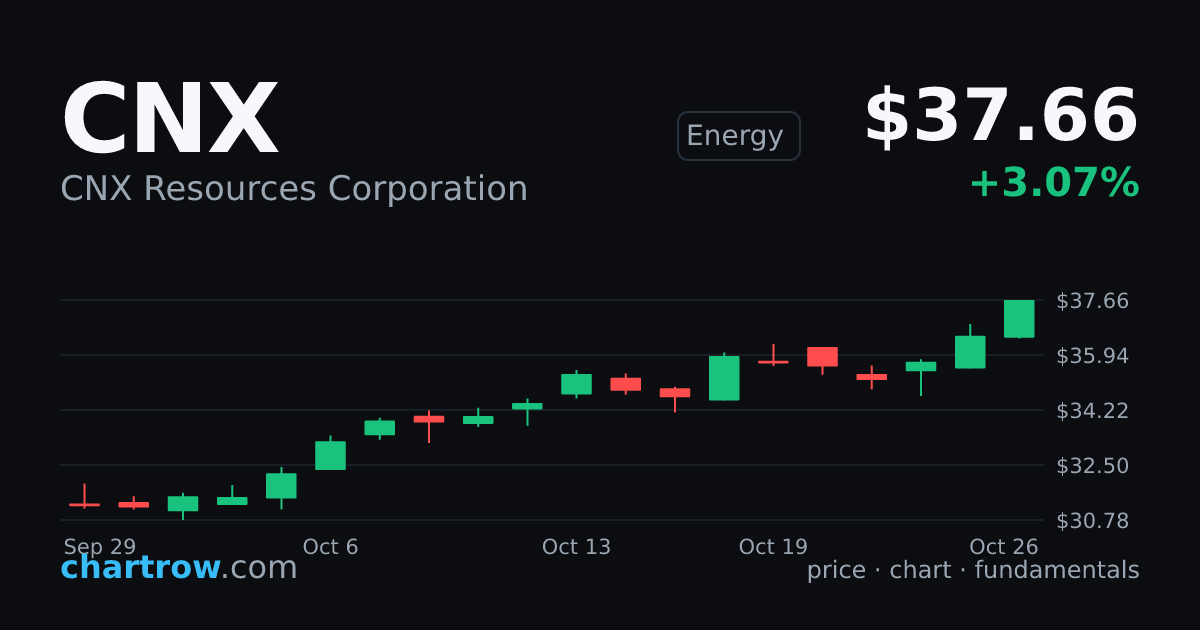Click the $37.66 headline price
Viewport: 1200px width, 630px height.
[x=1001, y=117]
